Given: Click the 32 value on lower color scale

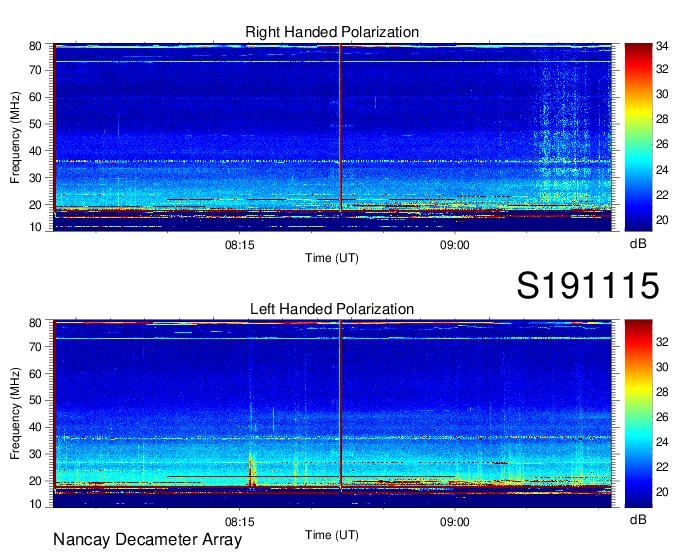Looking at the screenshot, I should point(662,342).
